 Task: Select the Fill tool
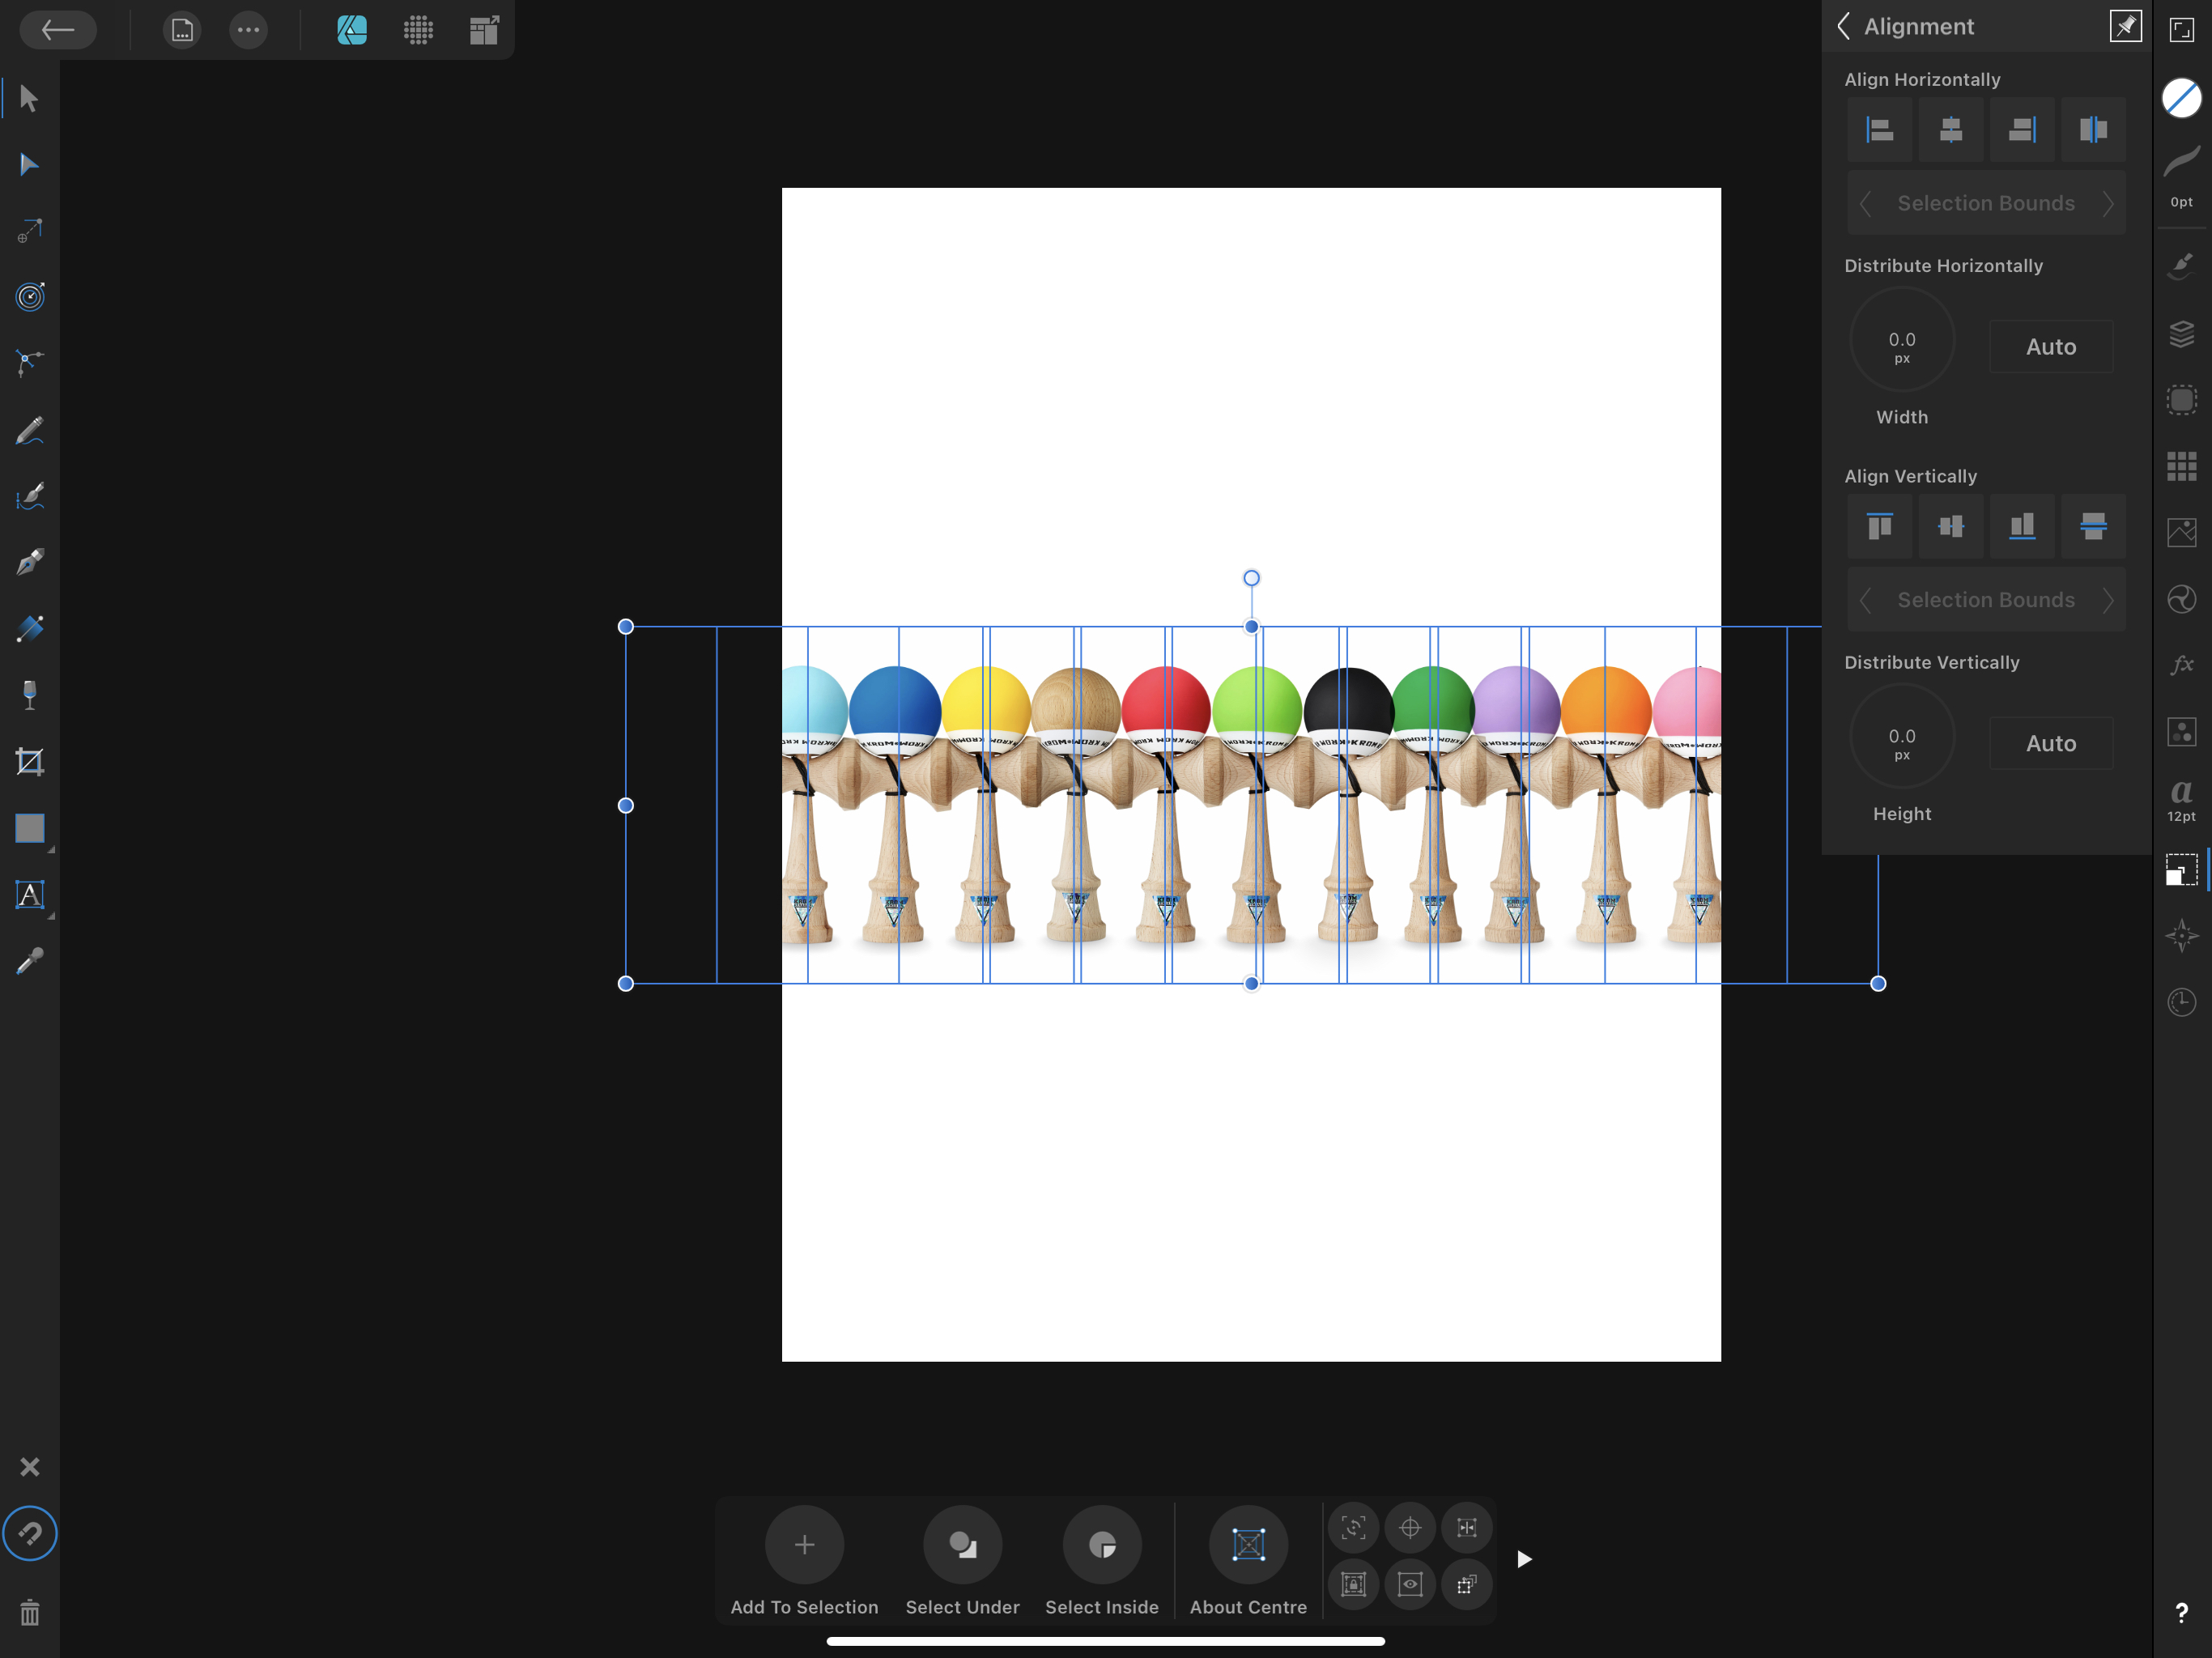29,629
